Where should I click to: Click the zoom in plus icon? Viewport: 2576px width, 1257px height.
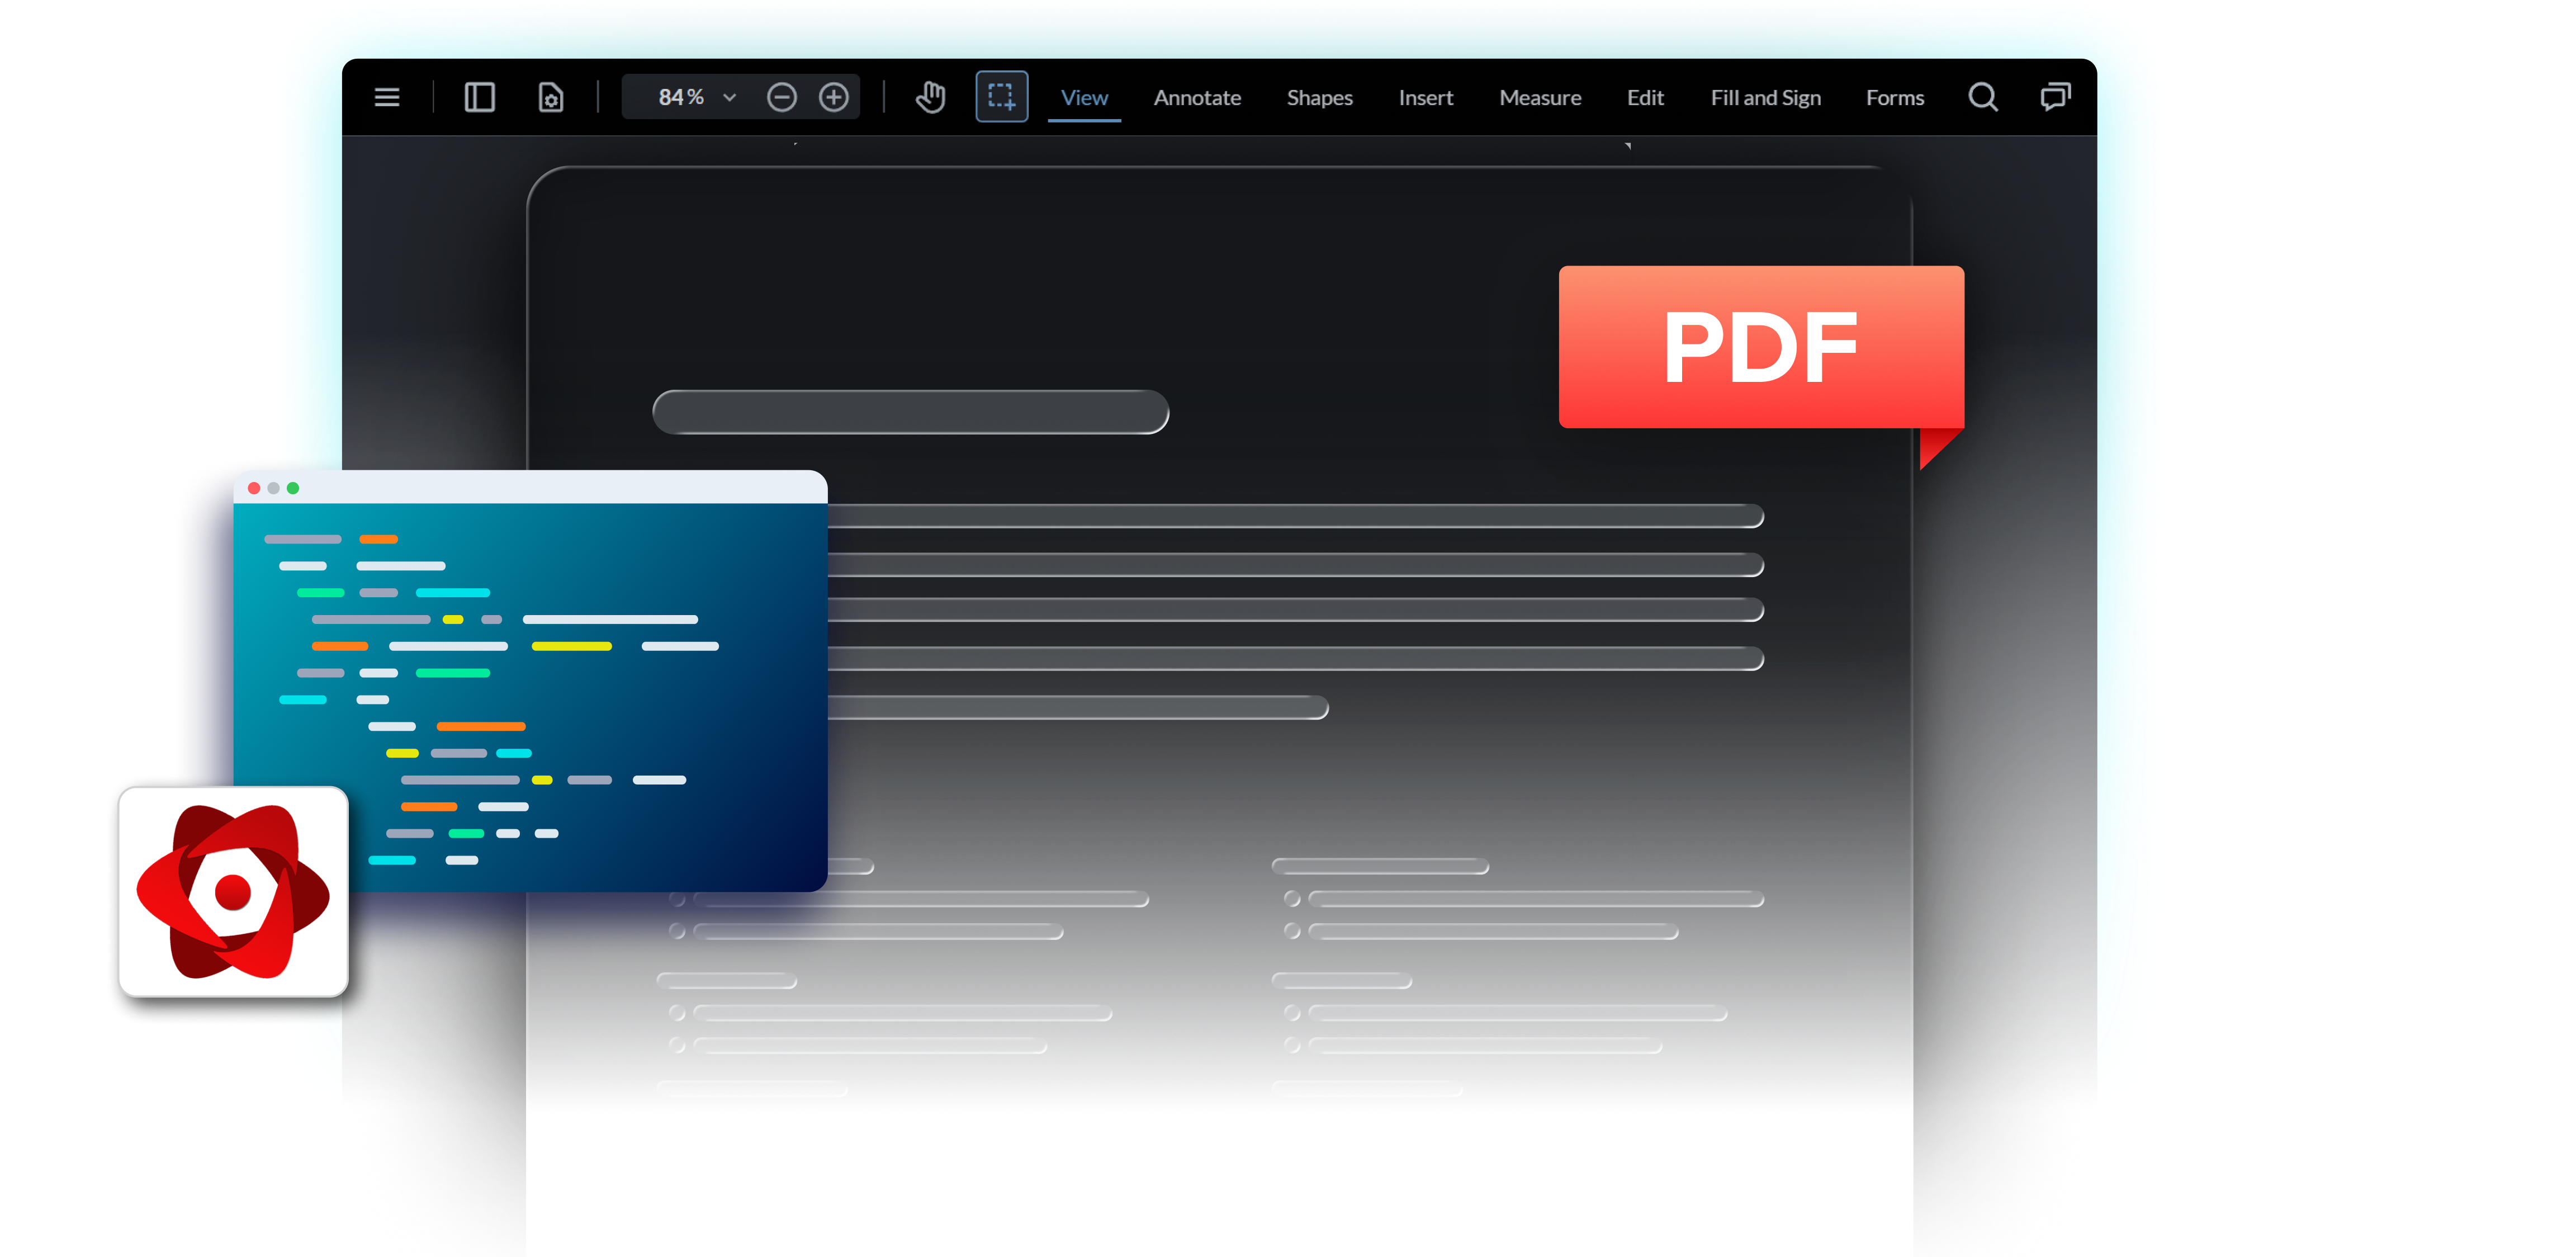(x=834, y=97)
